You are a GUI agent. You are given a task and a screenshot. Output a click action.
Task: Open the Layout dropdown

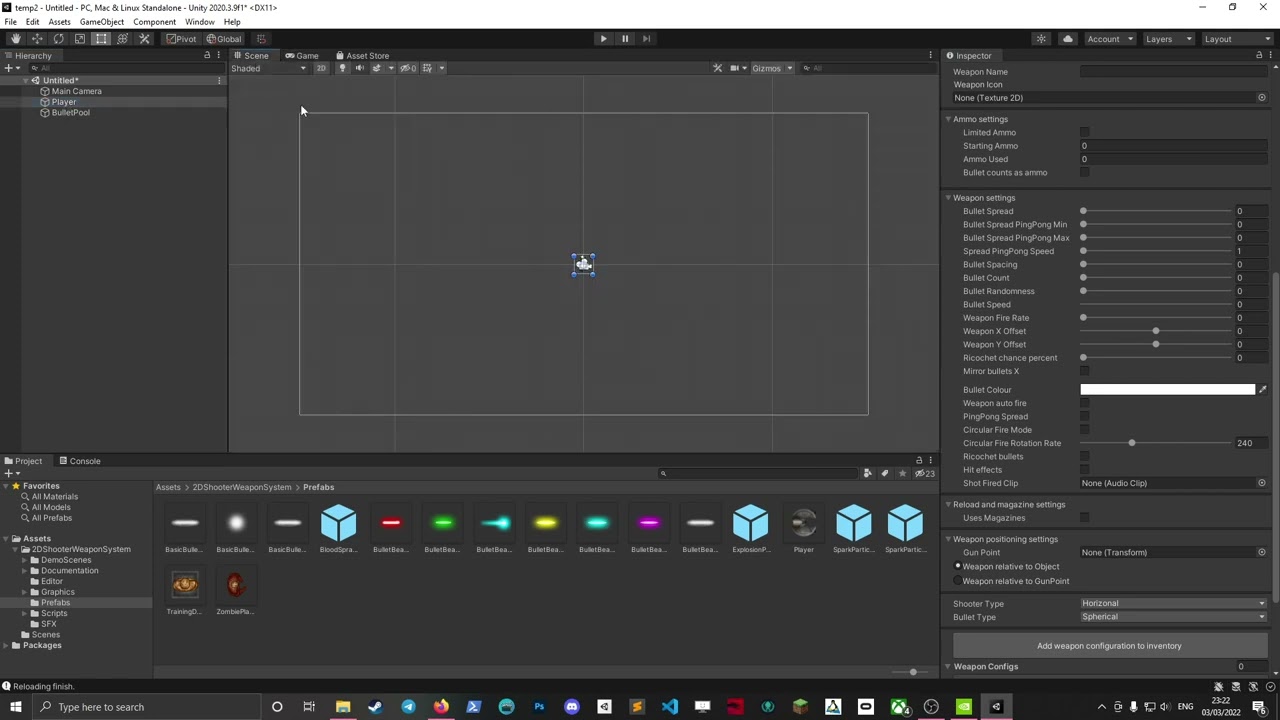coord(1236,39)
